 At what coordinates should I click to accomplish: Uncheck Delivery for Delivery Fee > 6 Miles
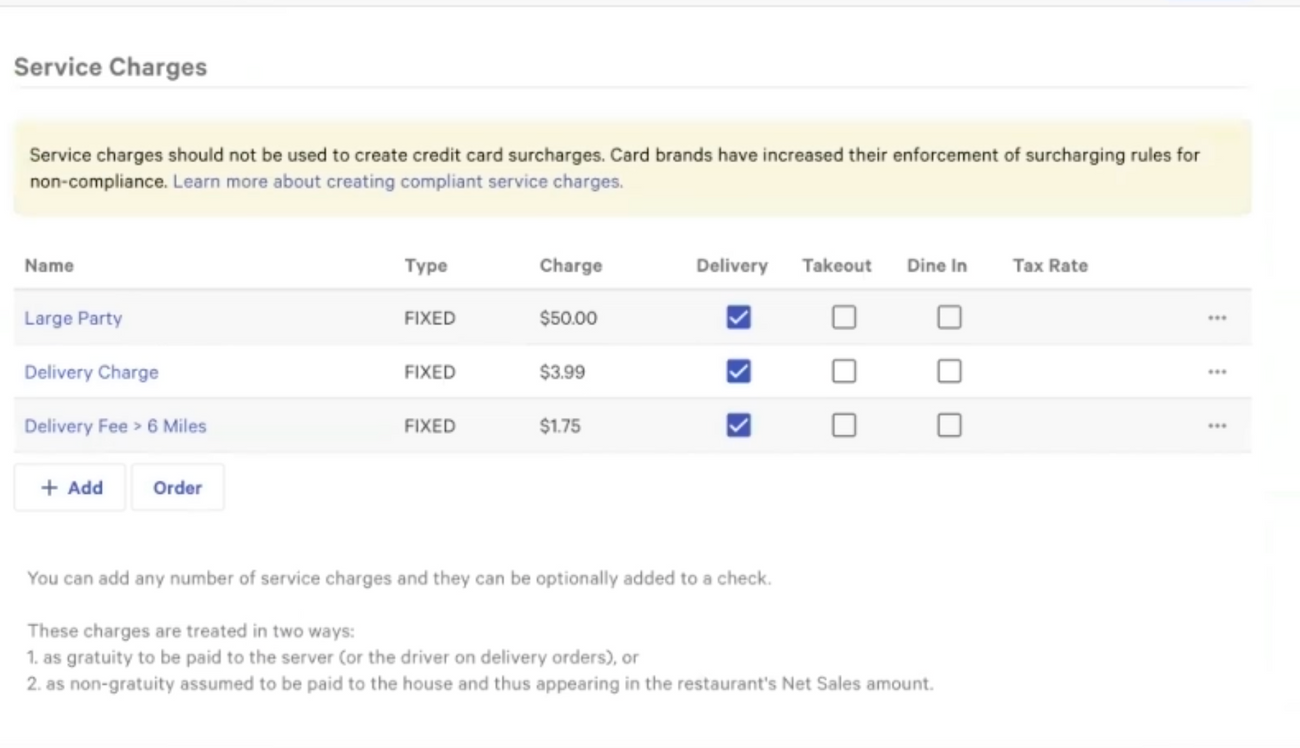coord(738,425)
